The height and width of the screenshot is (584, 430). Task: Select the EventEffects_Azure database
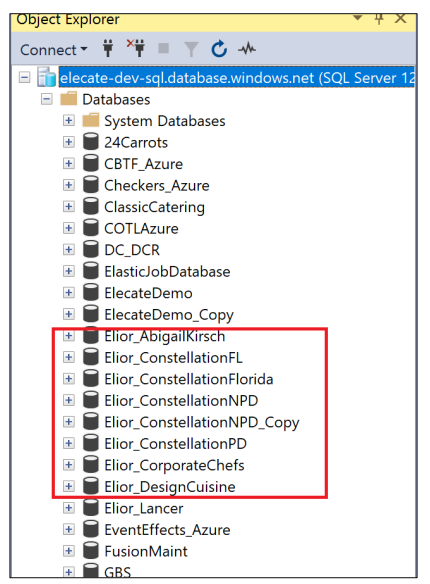pos(167,530)
